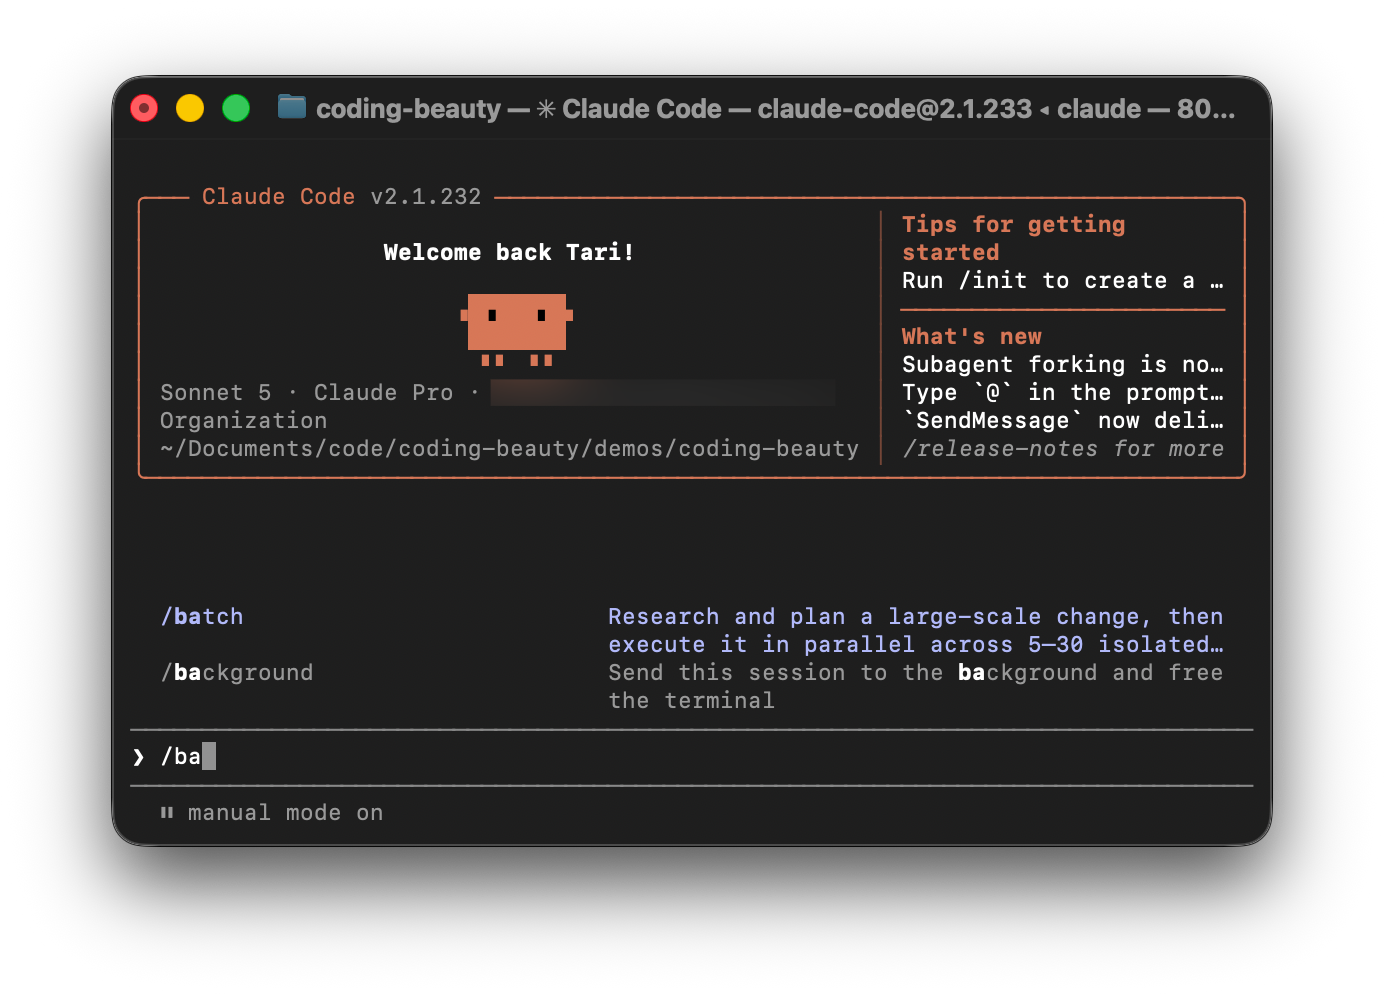Click the "/release-notes for more" hint
Image resolution: width=1384 pixels, height=994 pixels.
[1063, 449]
